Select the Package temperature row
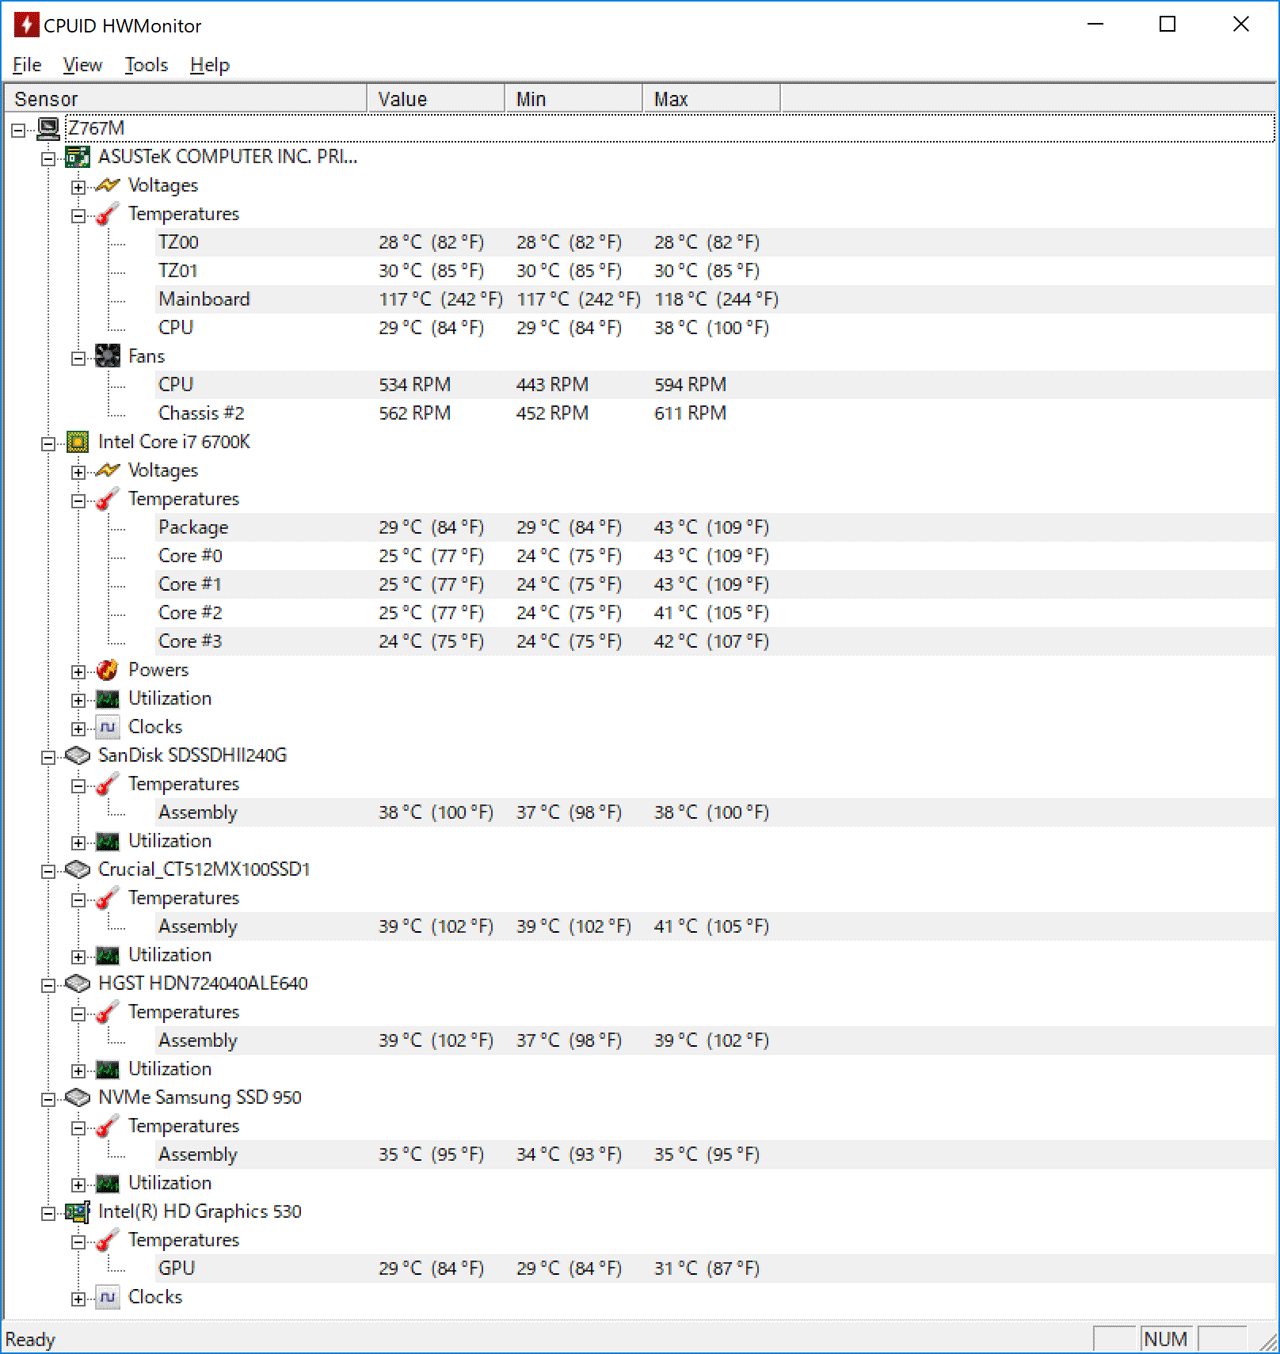Image resolution: width=1280 pixels, height=1354 pixels. [x=716, y=527]
